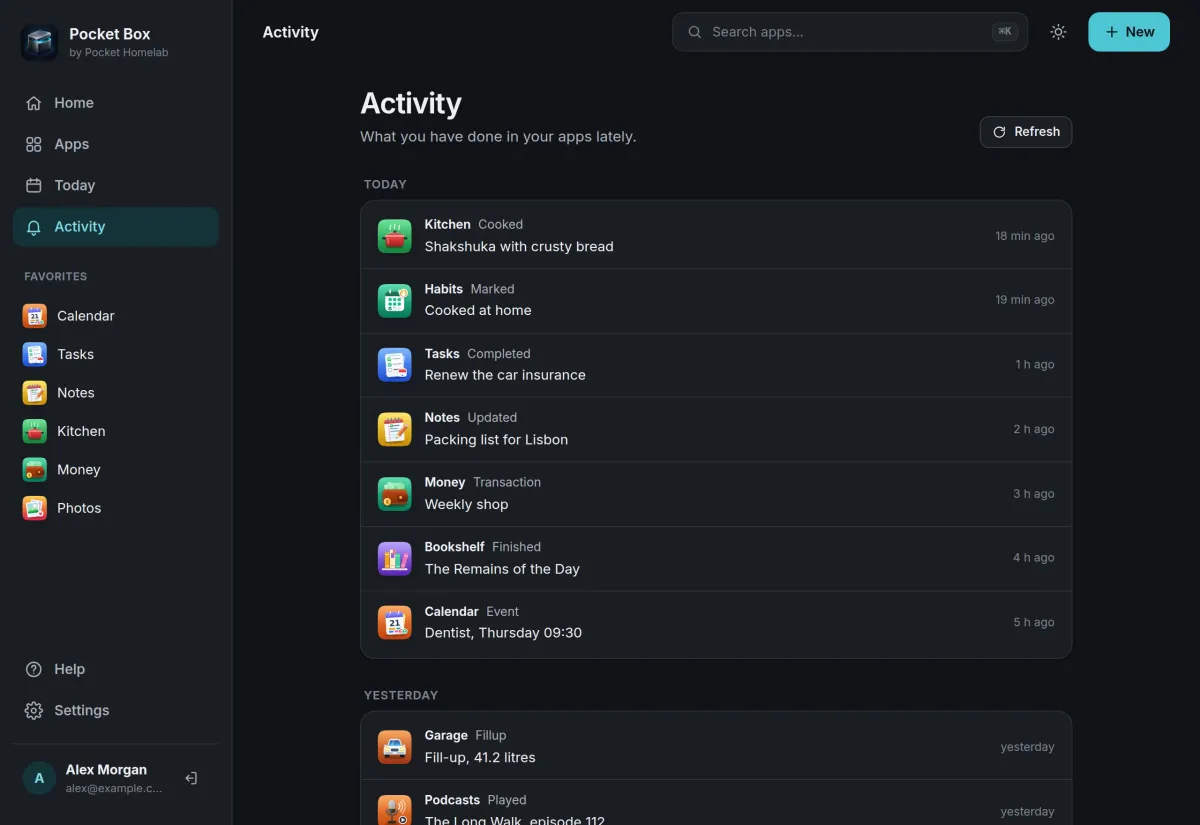Image resolution: width=1200 pixels, height=825 pixels.
Task: Open Home in the sidebar
Action: click(x=116, y=103)
